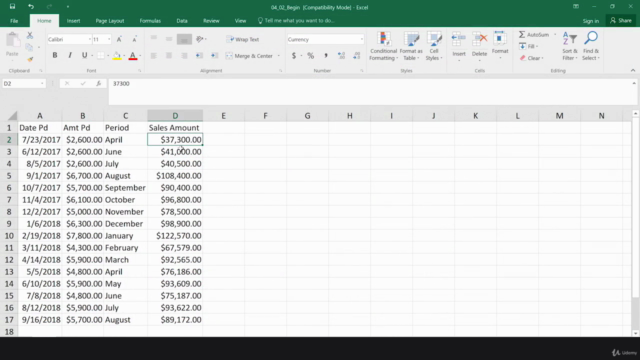This screenshot has height=360, width=640.
Task: Toggle Top Align vertical alignment
Action: (x=153, y=39)
